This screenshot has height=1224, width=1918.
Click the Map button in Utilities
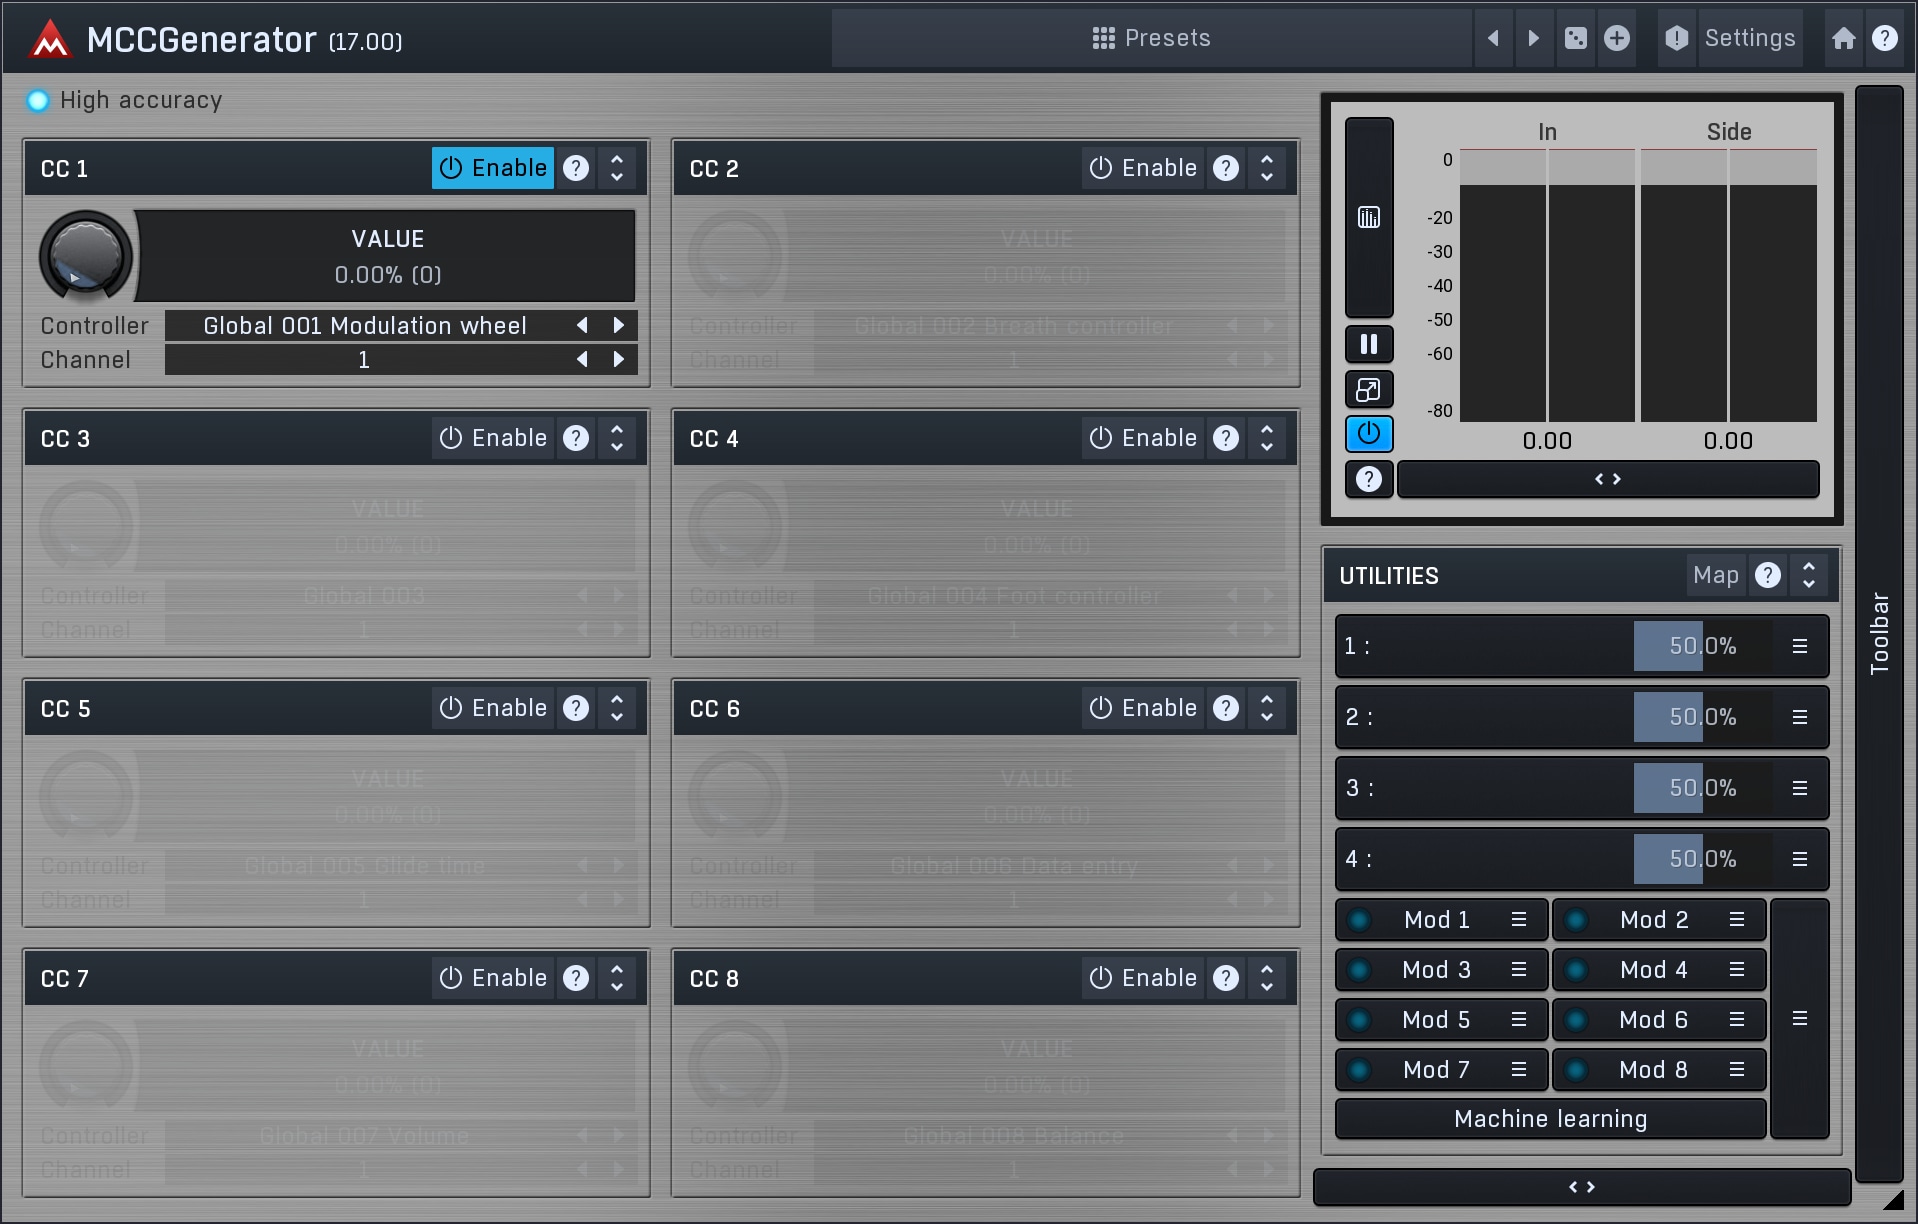pyautogui.click(x=1715, y=575)
